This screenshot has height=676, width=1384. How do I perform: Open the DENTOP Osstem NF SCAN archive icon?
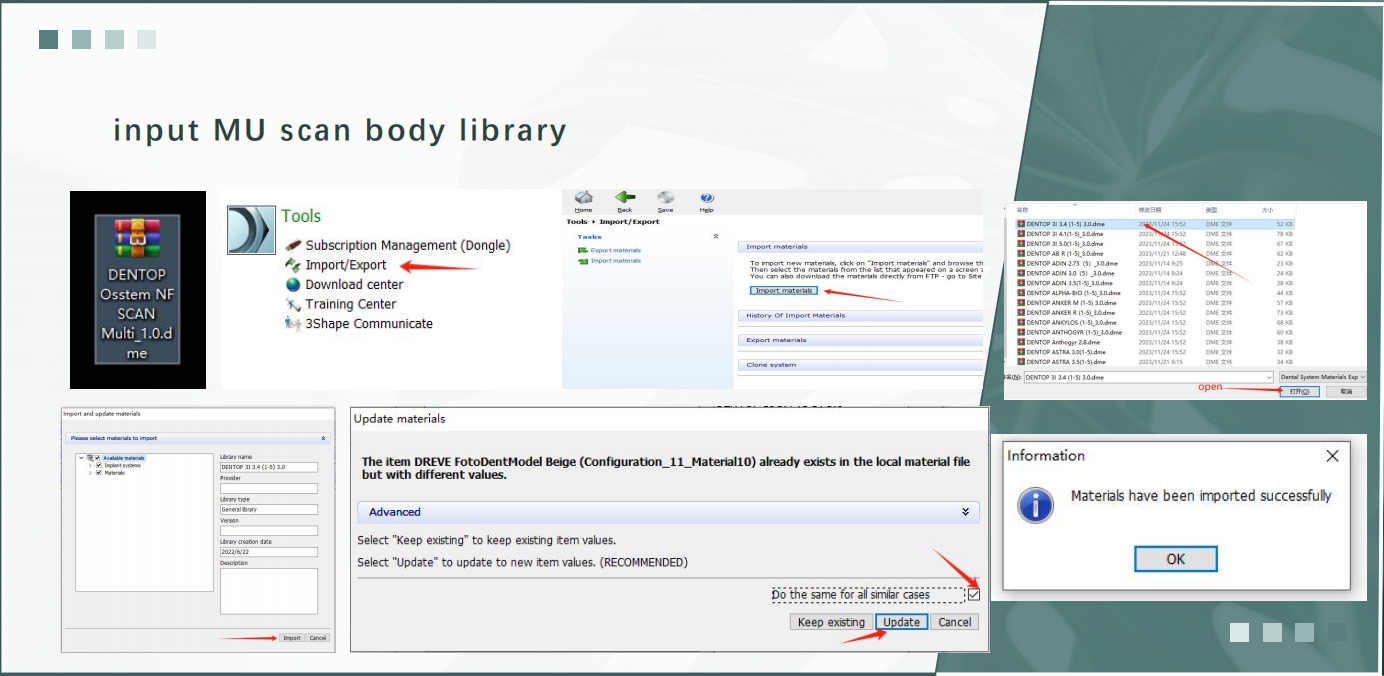[137, 237]
